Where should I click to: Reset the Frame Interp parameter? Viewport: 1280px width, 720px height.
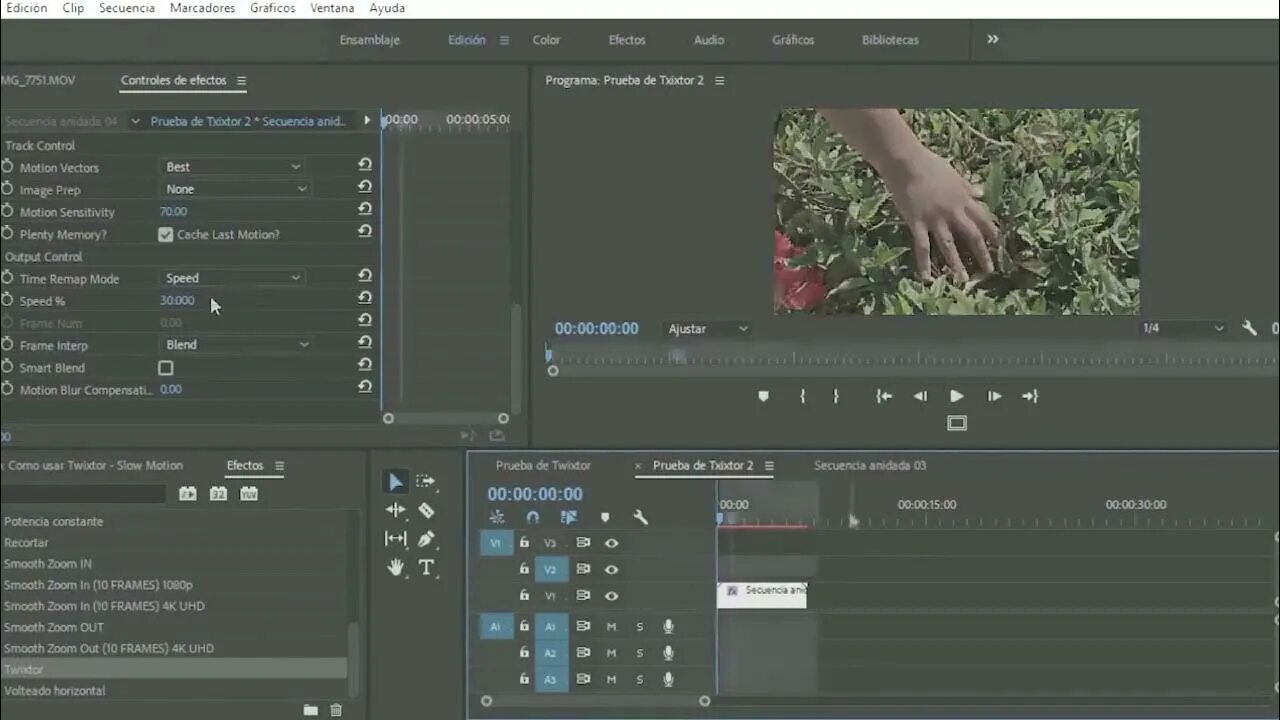(x=365, y=342)
